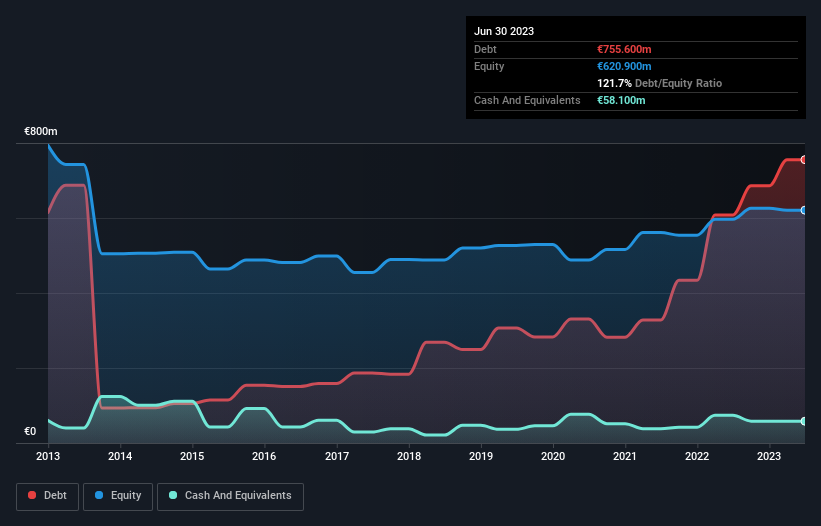Click the €800m y-axis label
Viewport: 821px width, 526px height.
tap(41, 131)
